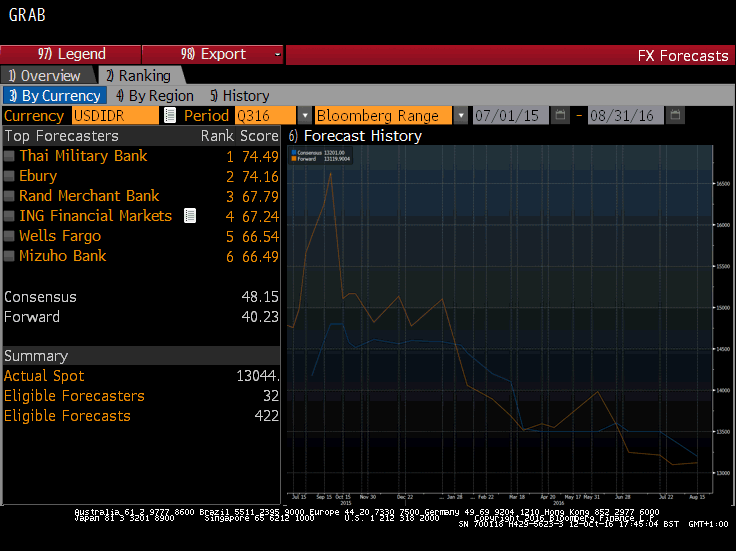The height and width of the screenshot is (551, 736).
Task: Open the Forecast History chart link
Action: coord(355,136)
